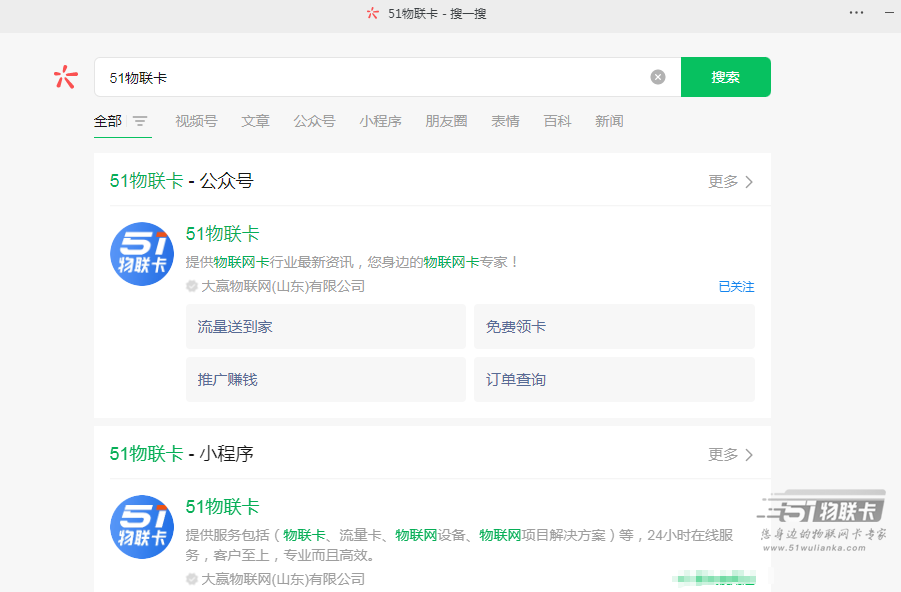Click the verified badge beside the mini program company name
This screenshot has height=592, width=901.
[x=192, y=579]
